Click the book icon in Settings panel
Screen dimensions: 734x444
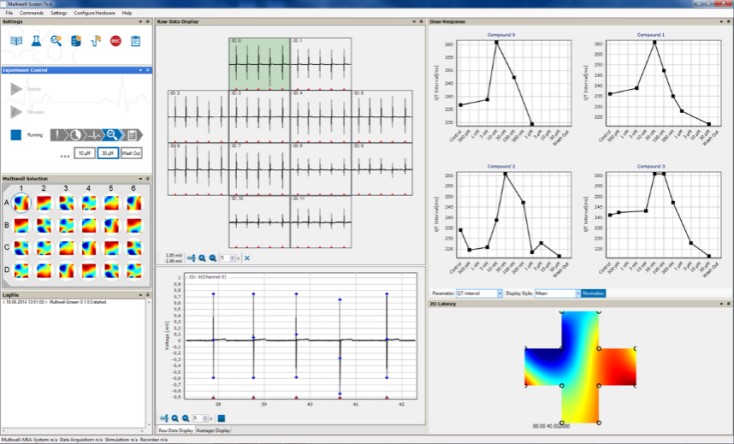pyautogui.click(x=16, y=41)
